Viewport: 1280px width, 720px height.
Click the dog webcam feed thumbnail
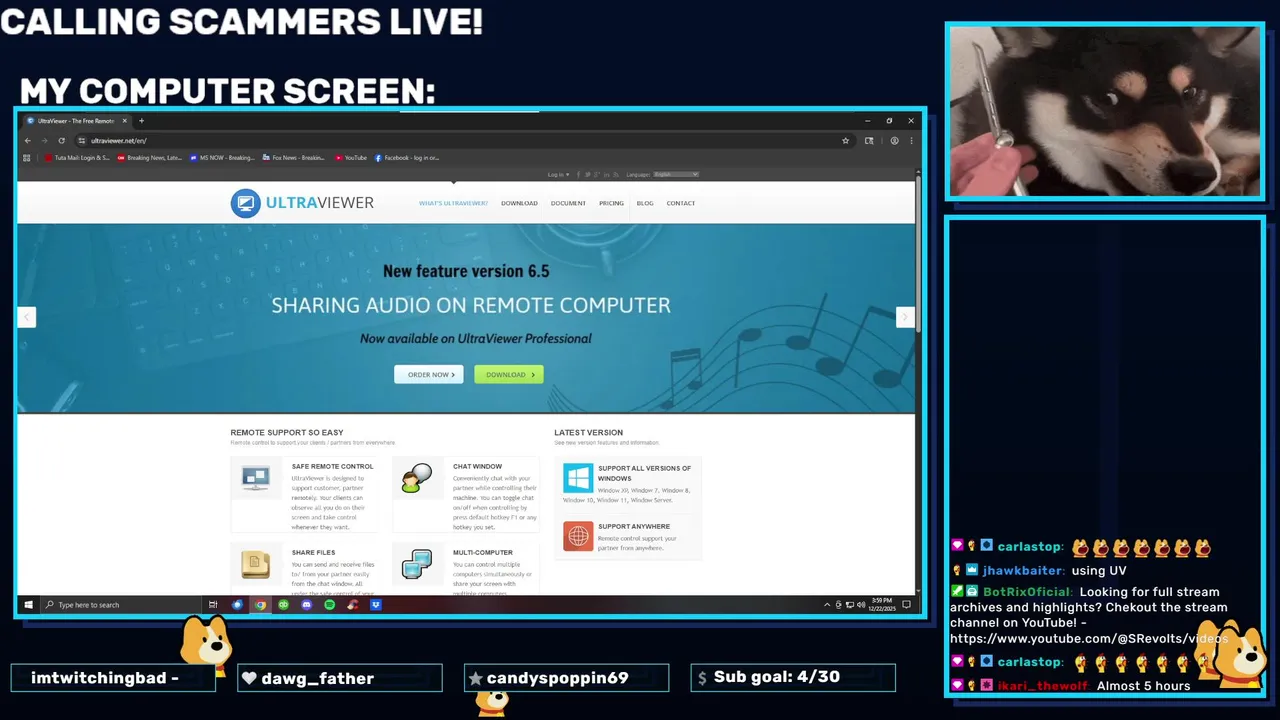[x=1105, y=111]
